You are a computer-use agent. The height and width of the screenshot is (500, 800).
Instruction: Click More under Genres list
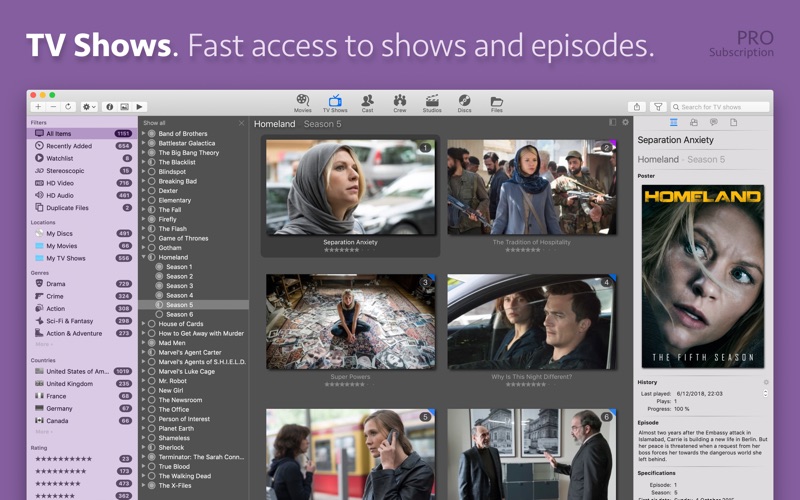[x=43, y=344]
